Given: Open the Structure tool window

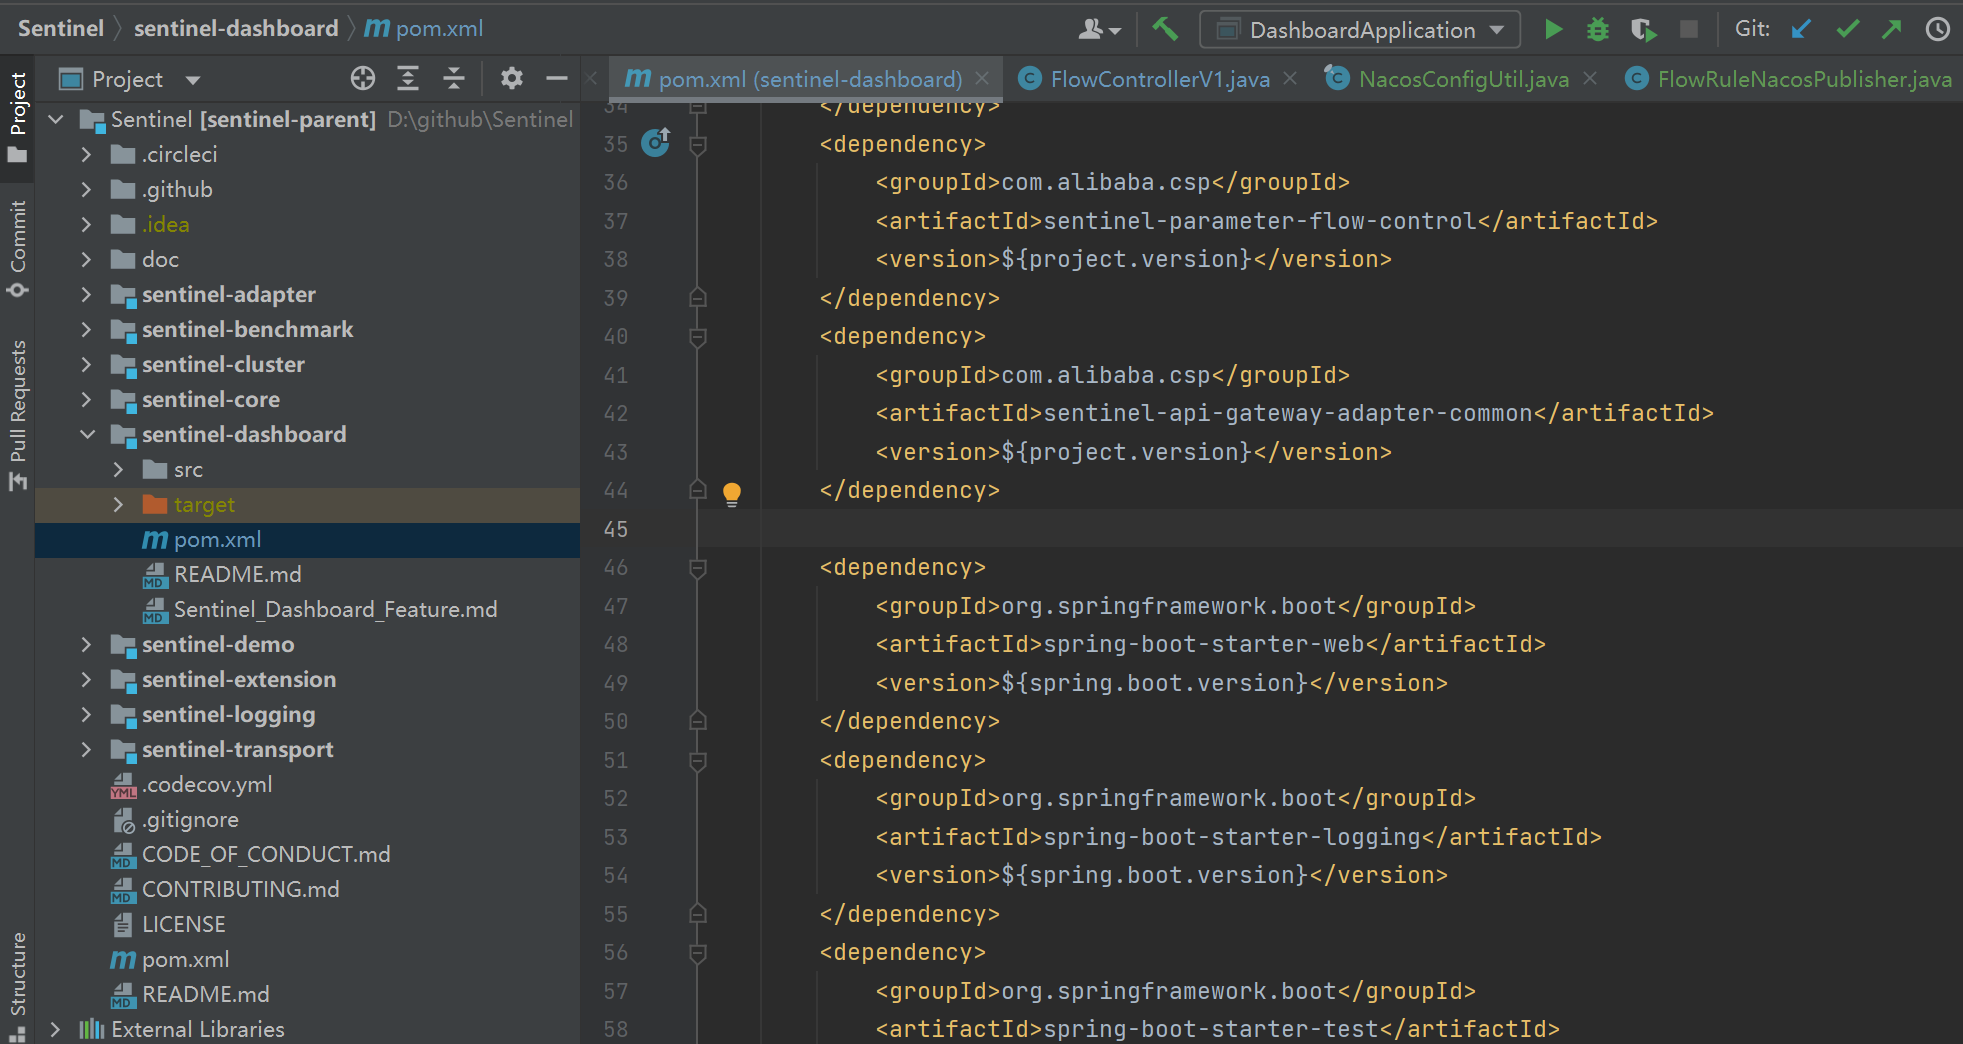Looking at the screenshot, I should tap(17, 985).
